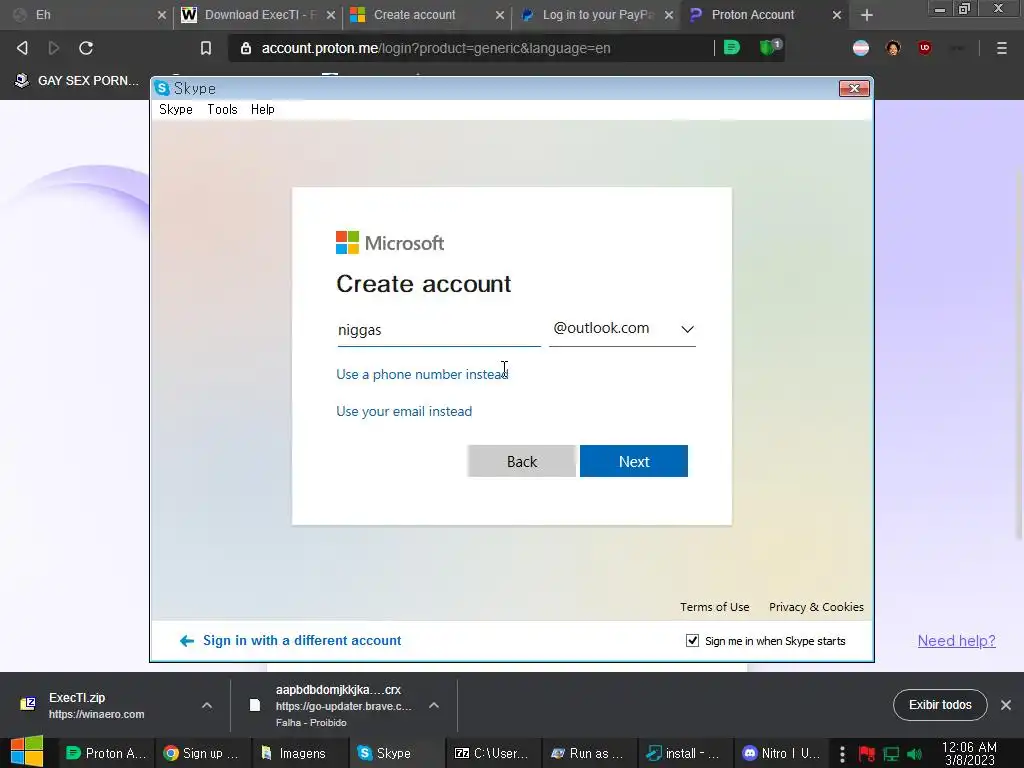Image resolution: width=1024 pixels, height=768 pixels.
Task: Click 'Use your email instead' link
Action: [x=404, y=411]
